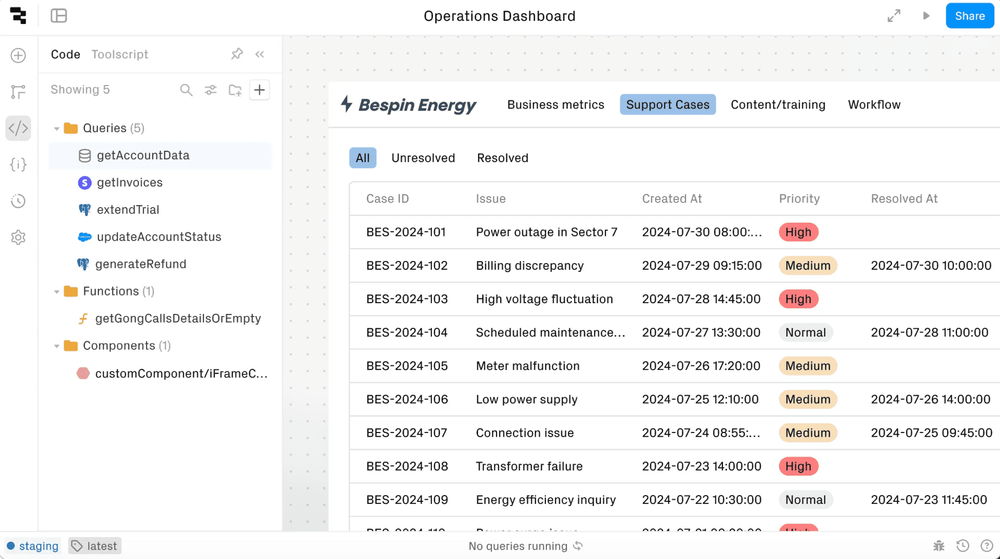Select the getAccountData query
This screenshot has height=559, width=1000.
(160, 156)
